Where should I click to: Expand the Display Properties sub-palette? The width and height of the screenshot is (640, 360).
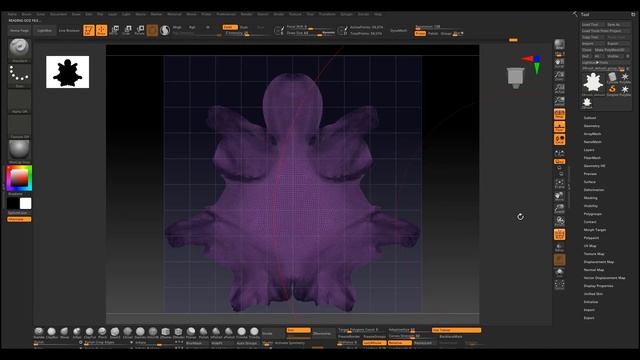coord(598,286)
